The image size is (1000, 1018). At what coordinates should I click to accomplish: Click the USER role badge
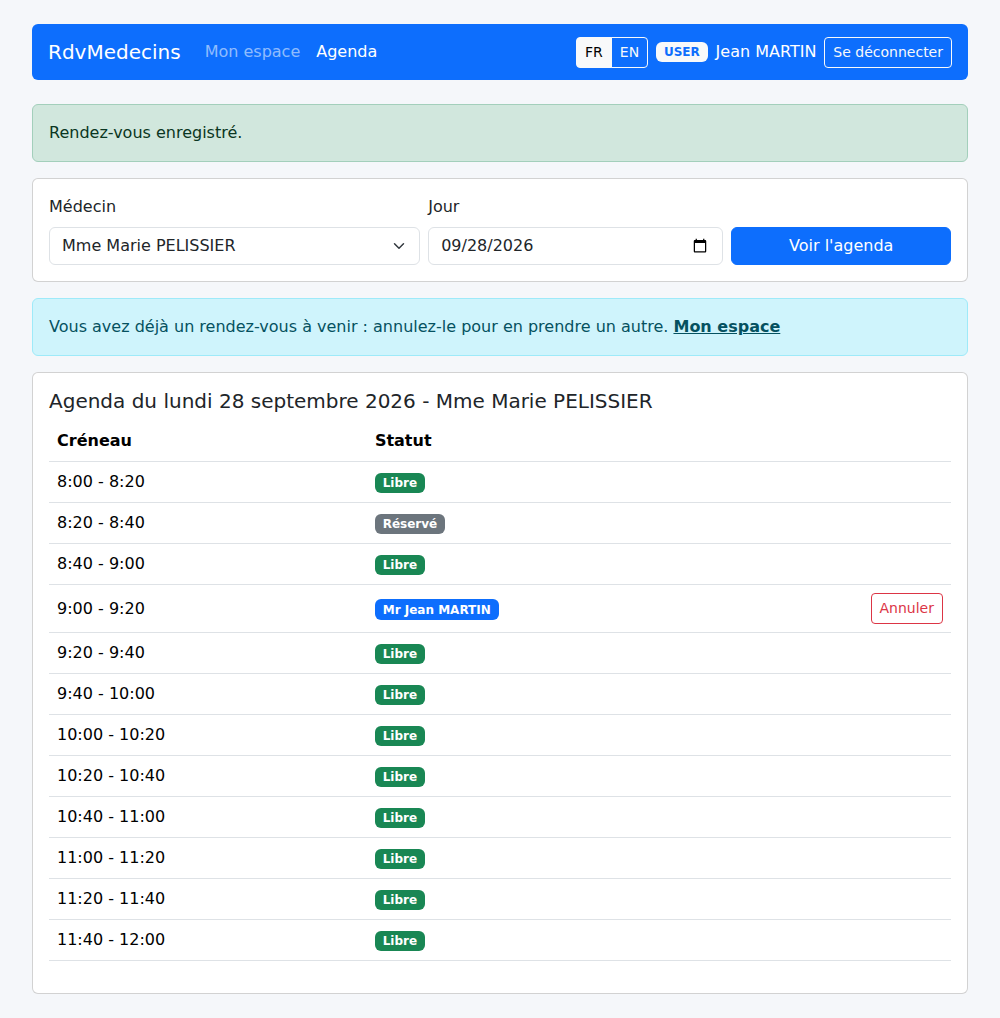(x=682, y=52)
